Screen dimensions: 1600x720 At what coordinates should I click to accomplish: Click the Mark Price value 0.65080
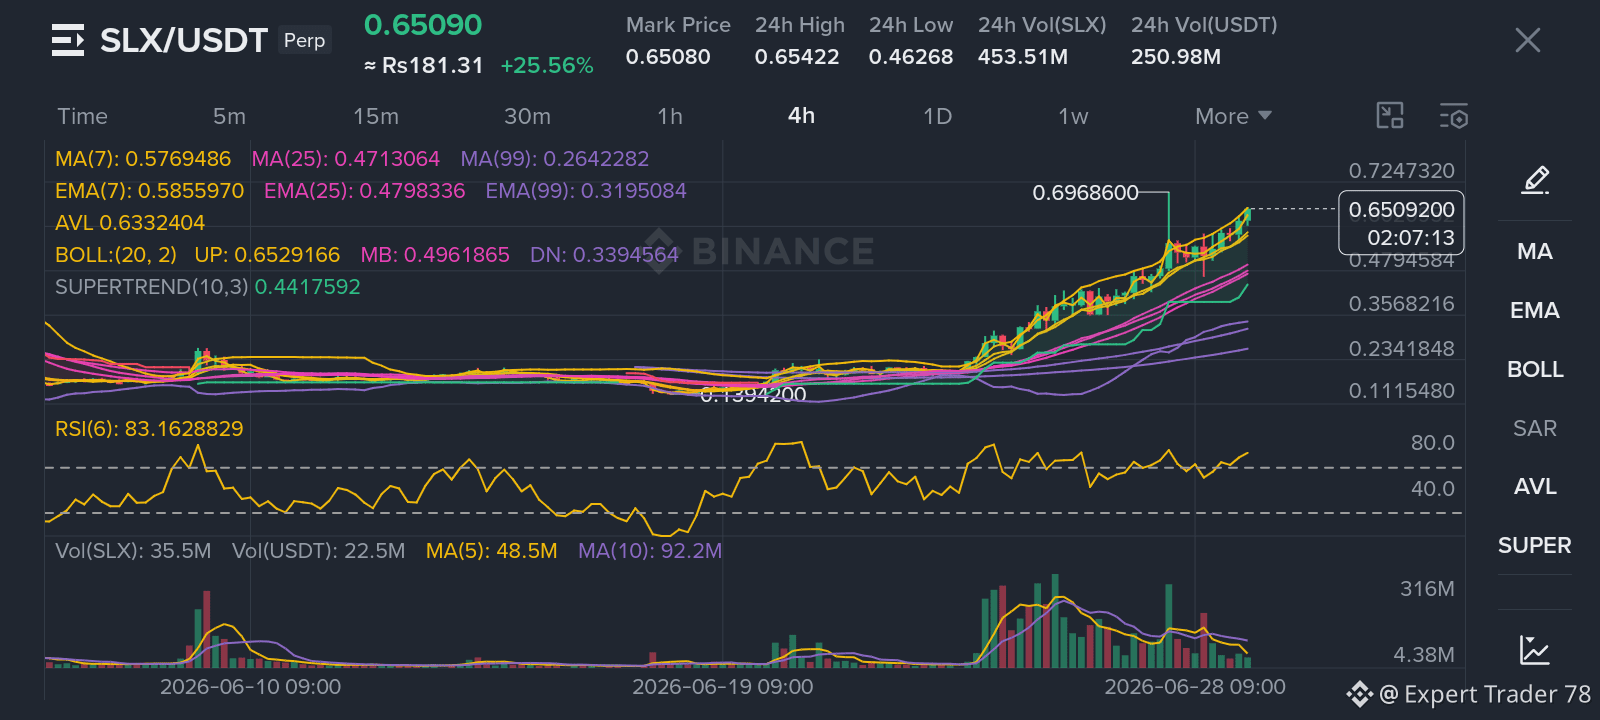[x=668, y=57]
